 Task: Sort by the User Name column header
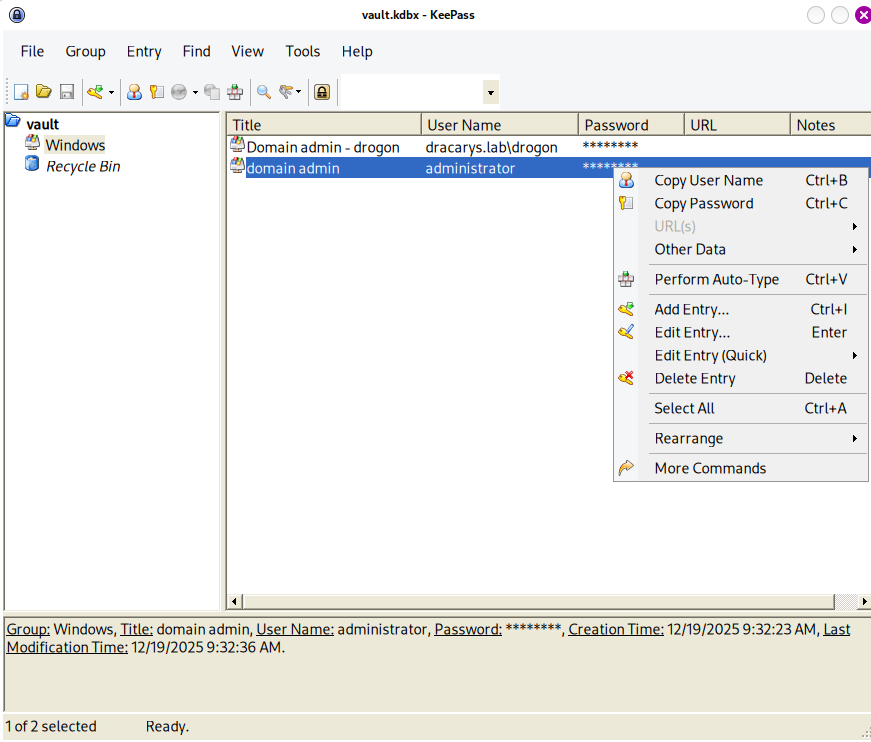[500, 125]
